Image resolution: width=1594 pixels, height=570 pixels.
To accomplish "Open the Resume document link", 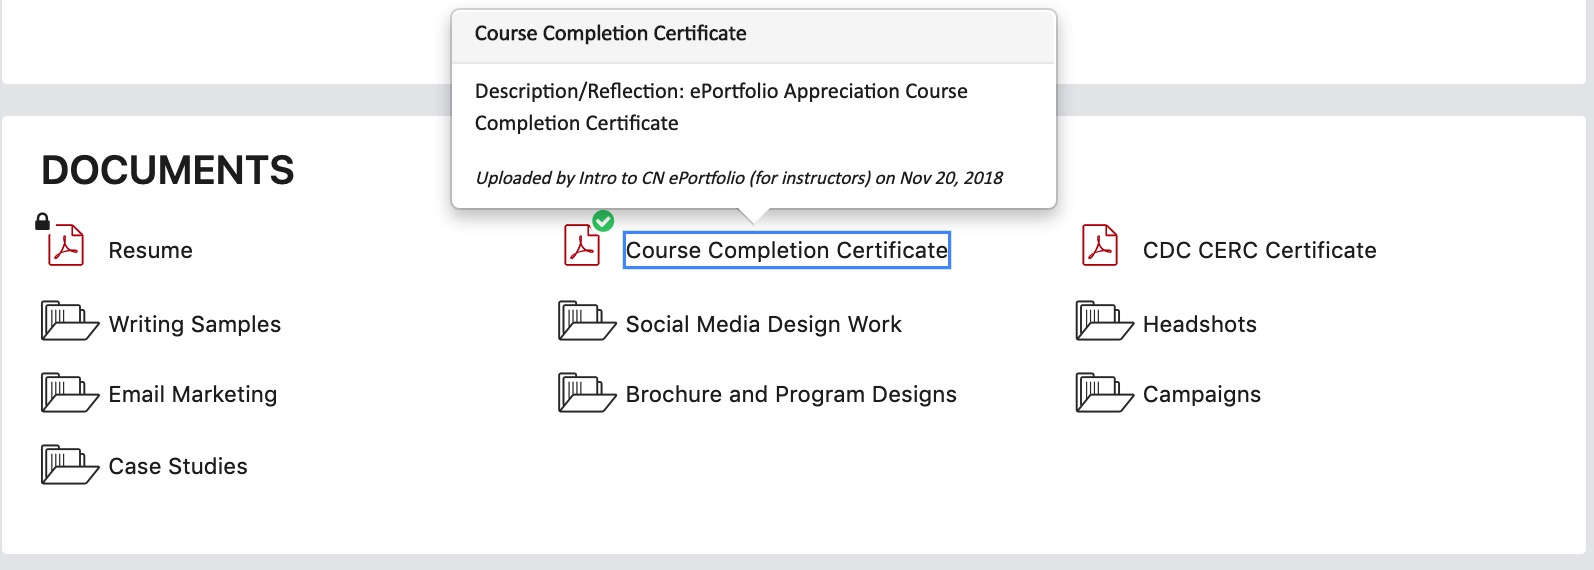I will tap(150, 250).
